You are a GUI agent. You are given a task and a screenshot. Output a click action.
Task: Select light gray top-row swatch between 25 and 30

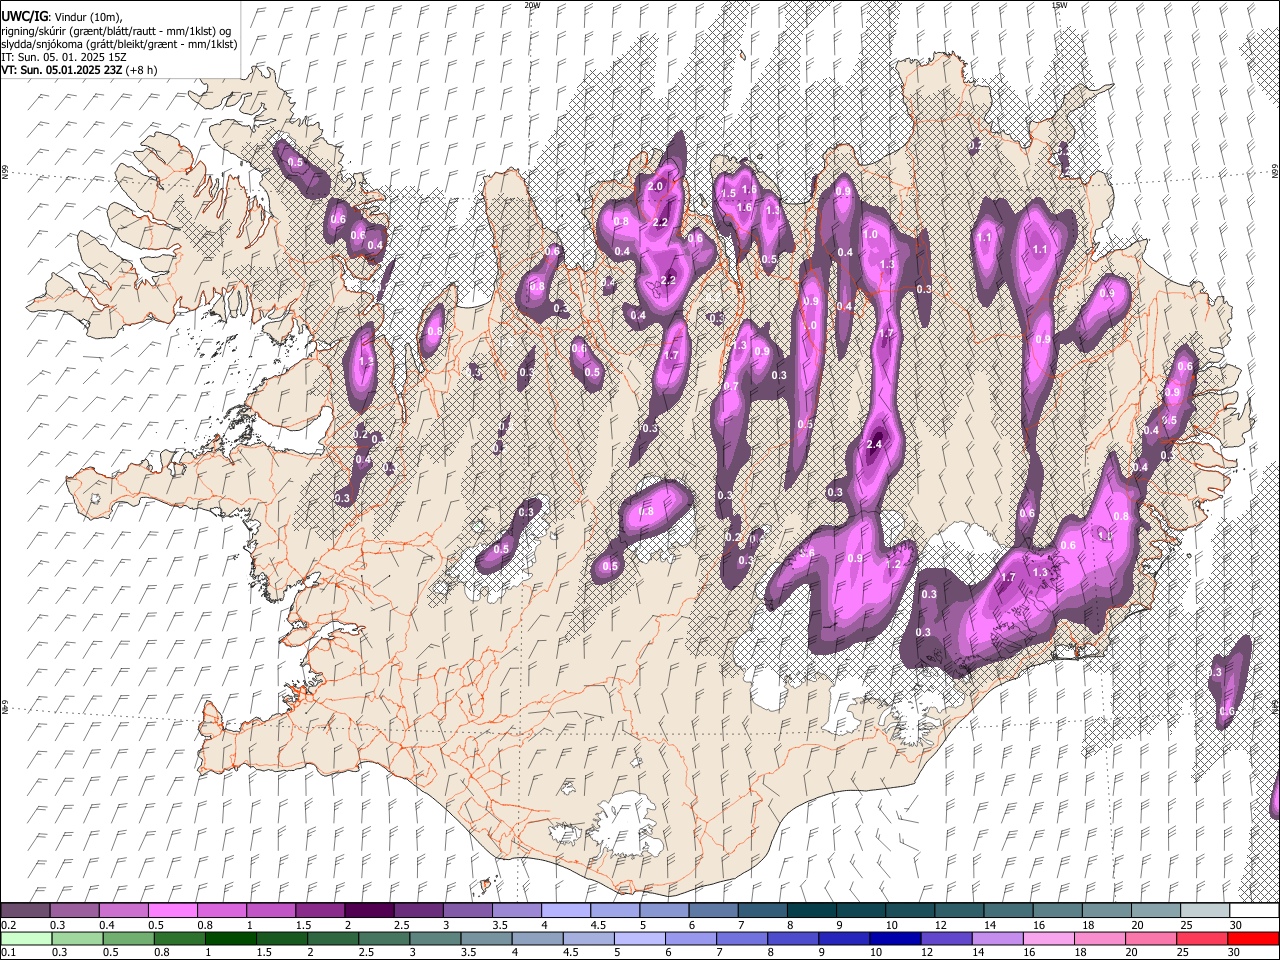tap(1204, 911)
